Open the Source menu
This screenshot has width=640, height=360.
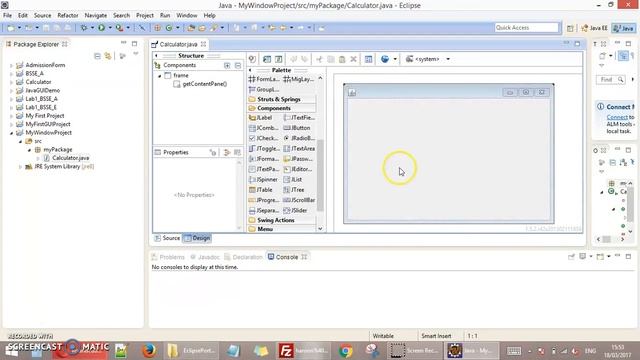(x=42, y=16)
